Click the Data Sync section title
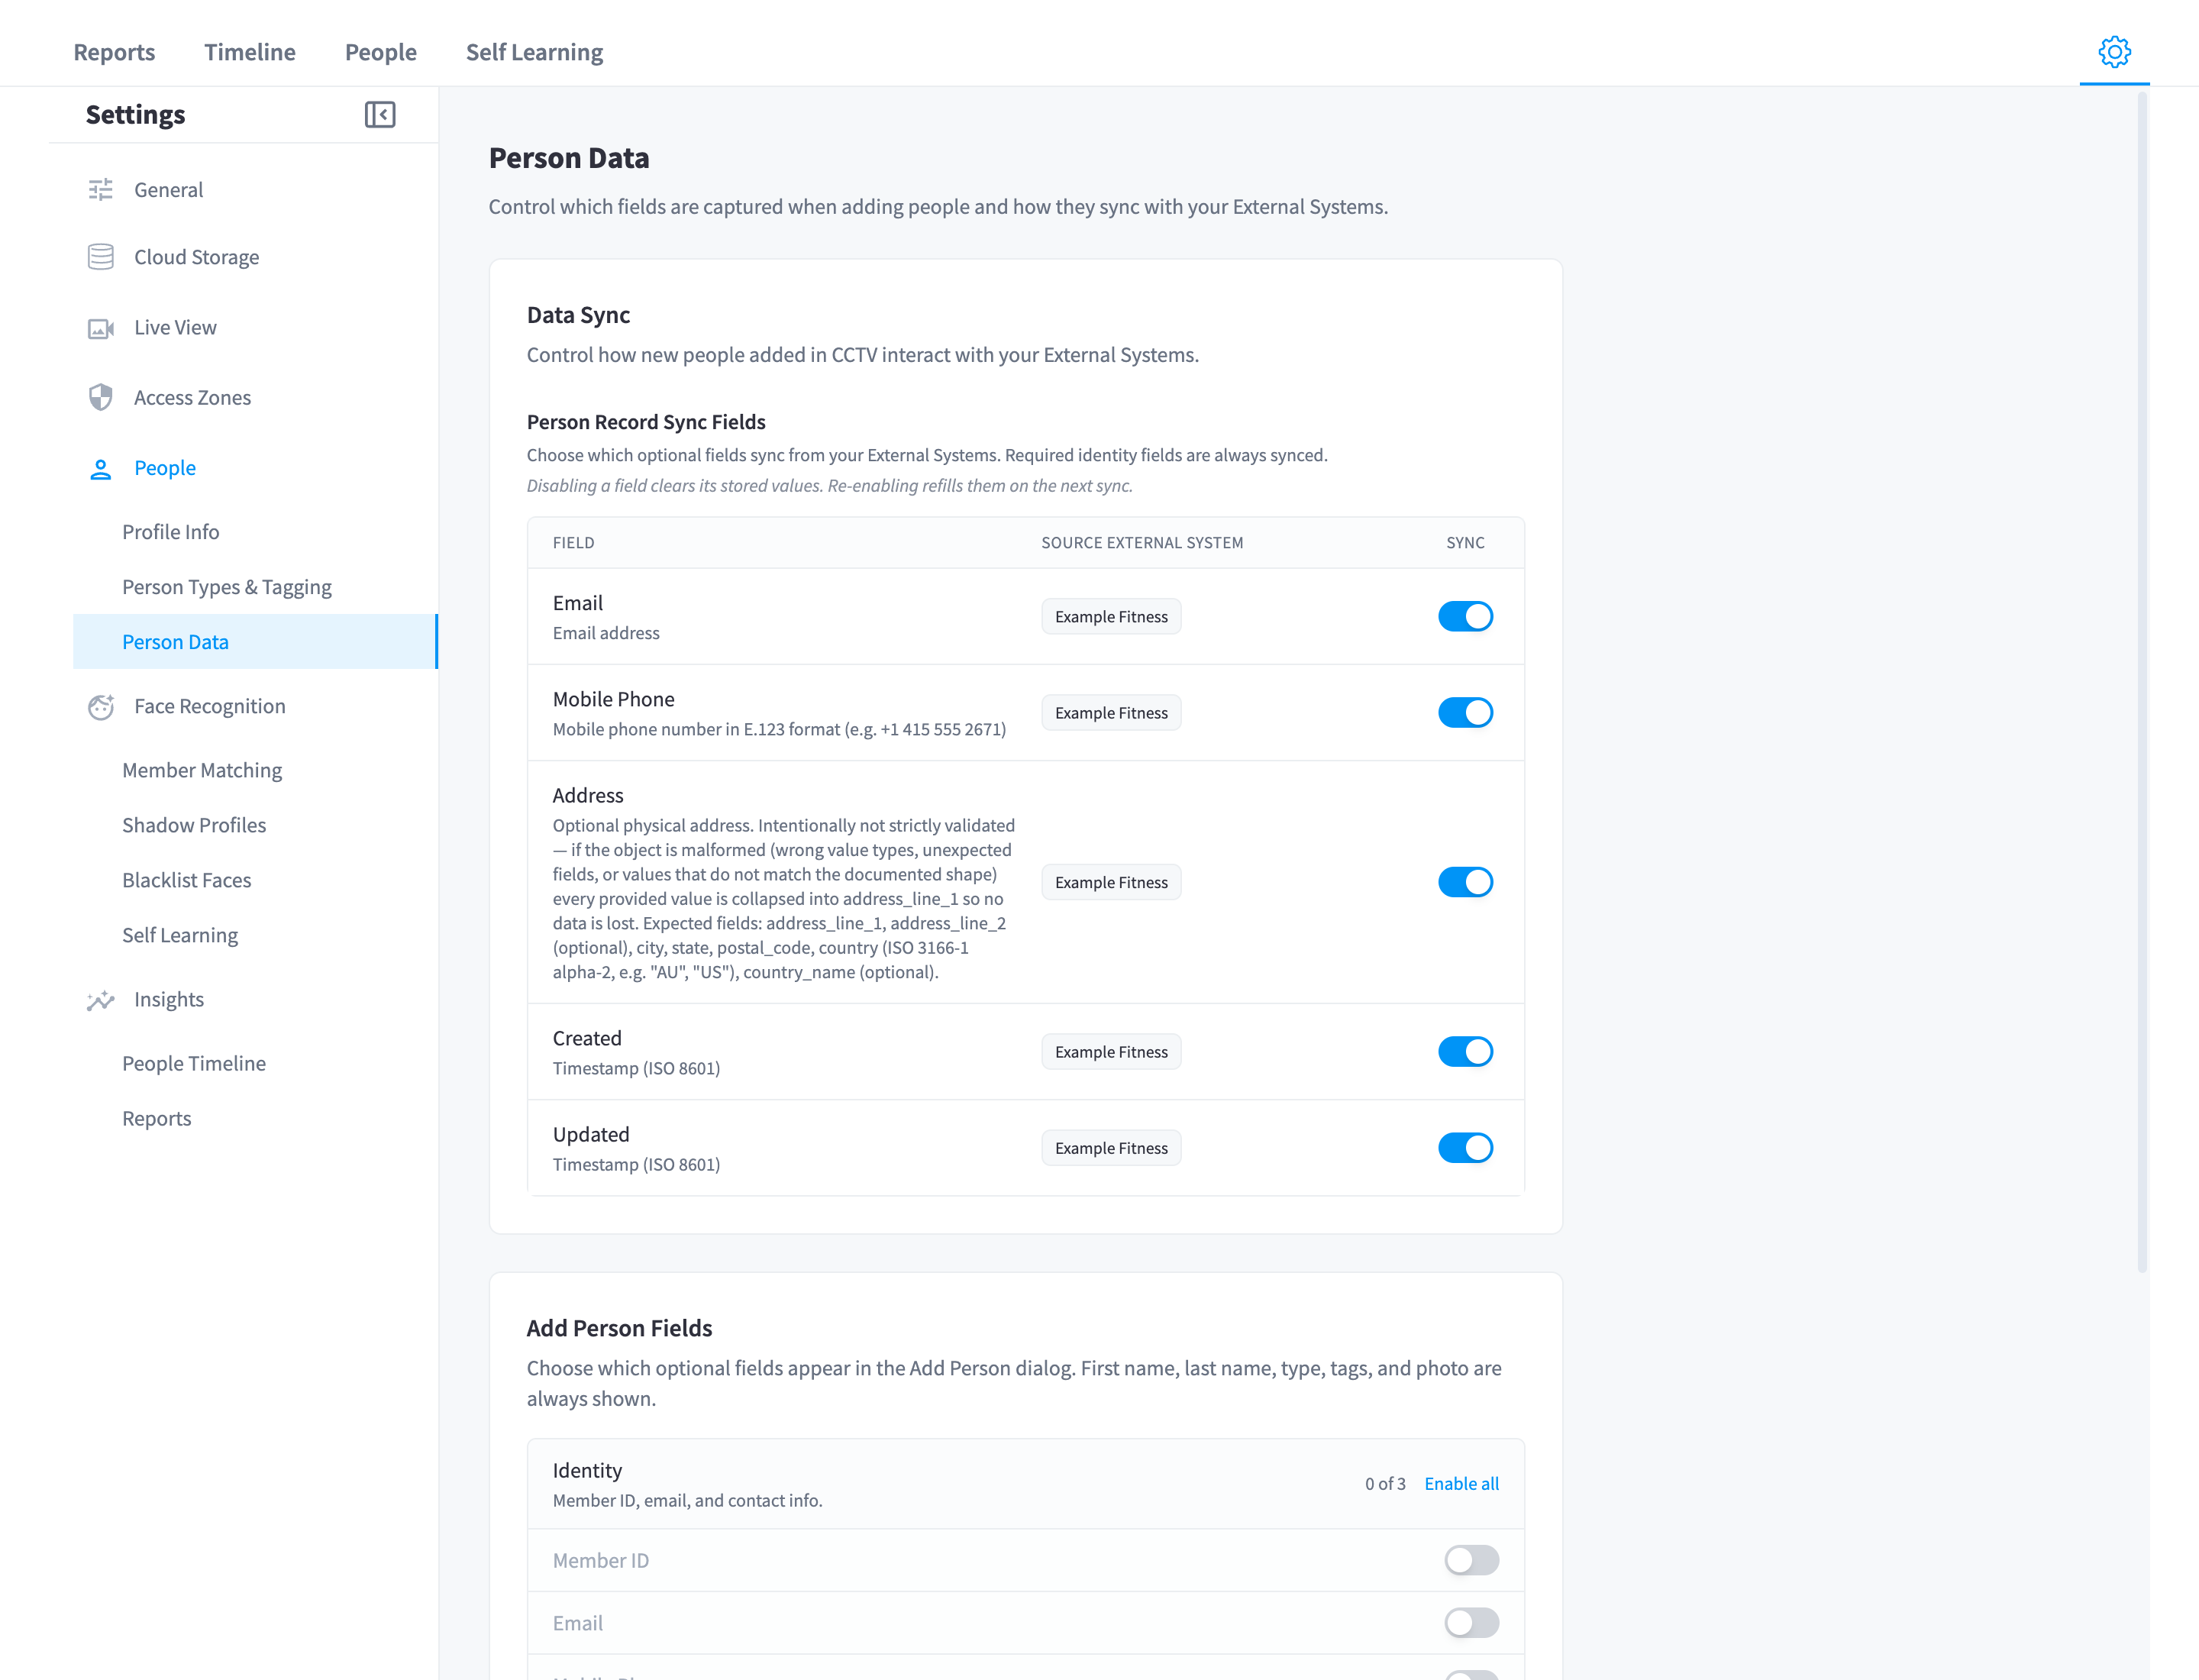 coord(578,315)
